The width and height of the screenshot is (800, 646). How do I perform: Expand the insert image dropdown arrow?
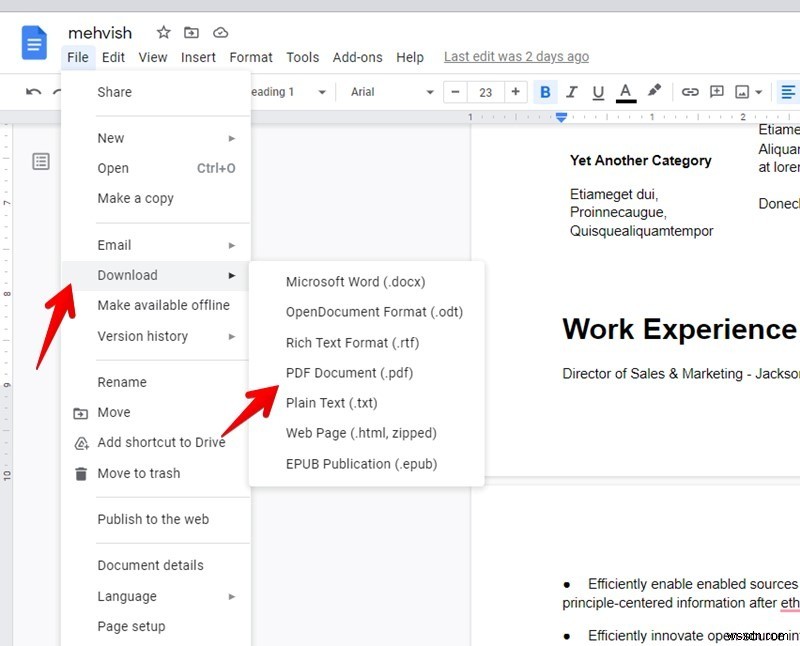(x=759, y=92)
